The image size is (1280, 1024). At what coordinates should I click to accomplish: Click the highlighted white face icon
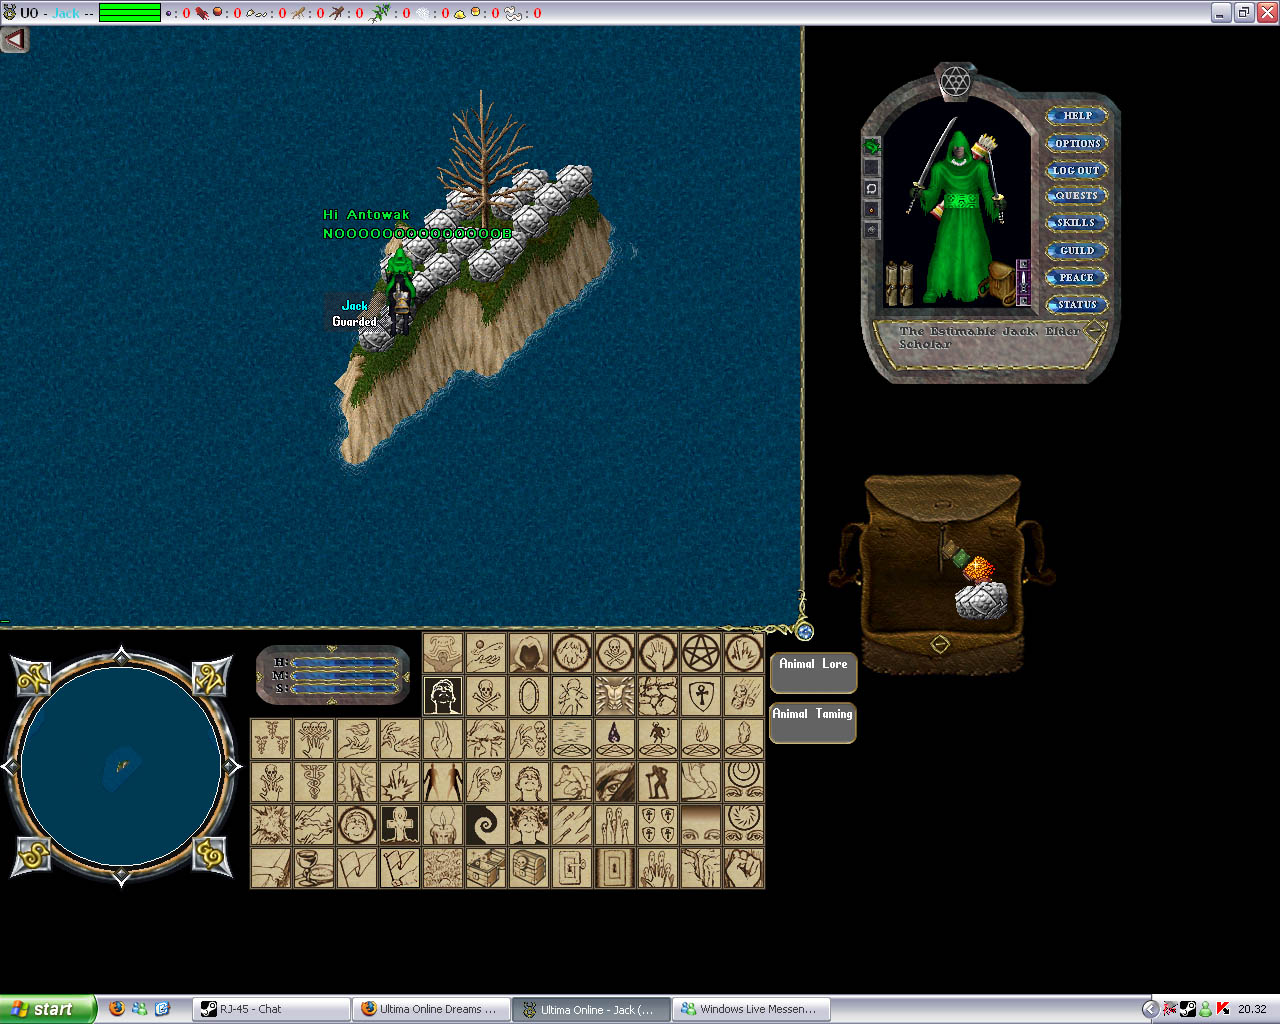(x=443, y=695)
